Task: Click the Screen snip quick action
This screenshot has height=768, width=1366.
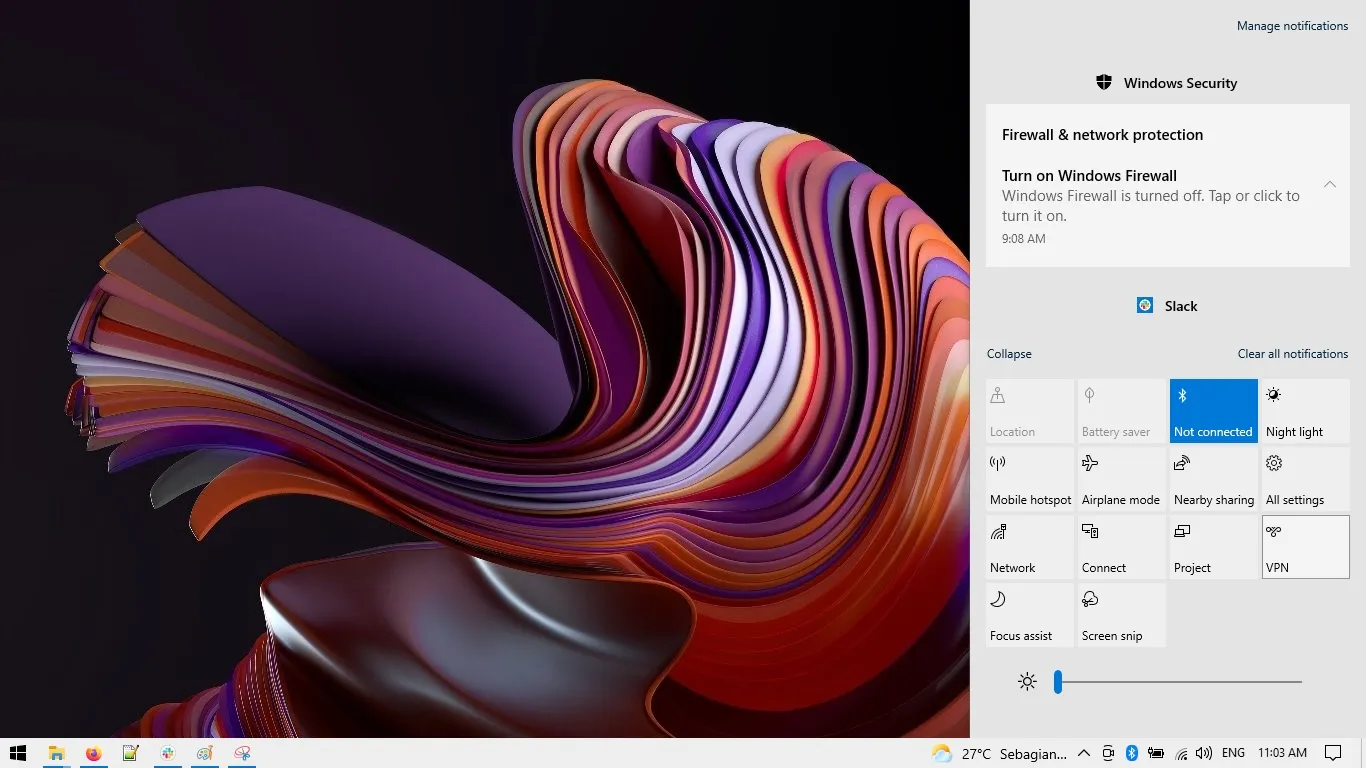Action: pos(1121,615)
